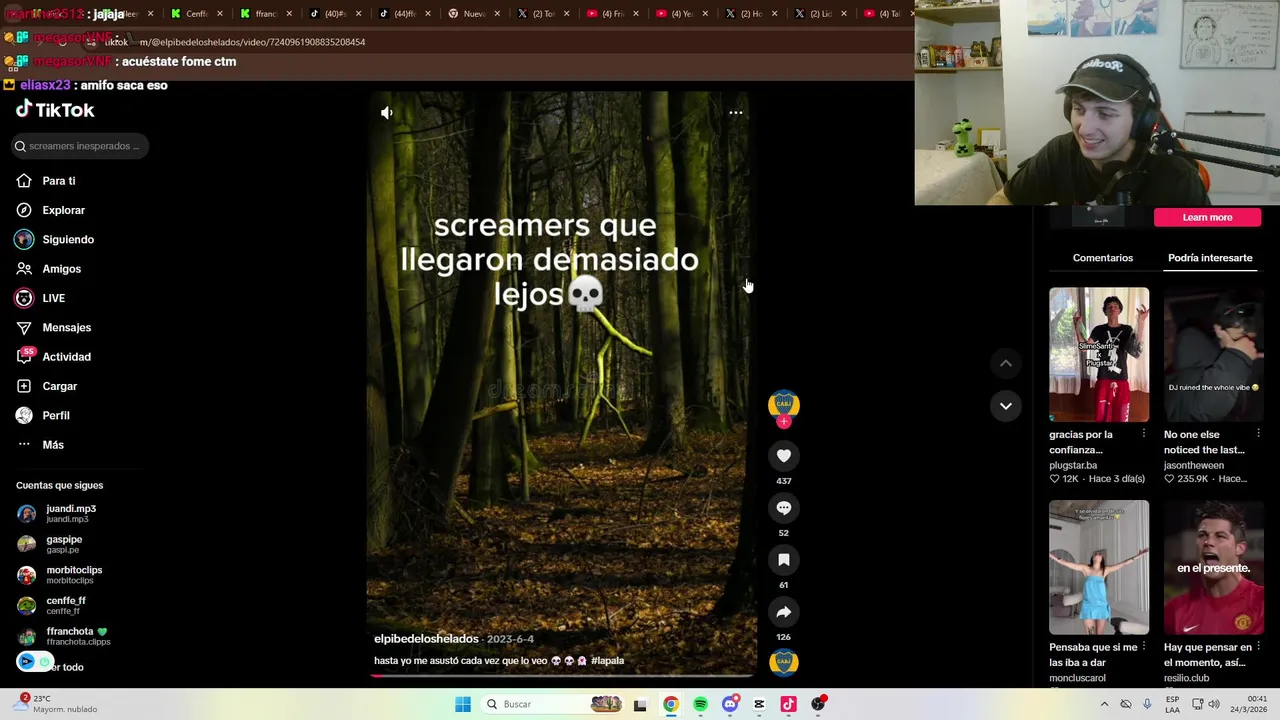Click the Mensajes paper-plane icon
This screenshot has height=720, width=1280.
tap(24, 328)
